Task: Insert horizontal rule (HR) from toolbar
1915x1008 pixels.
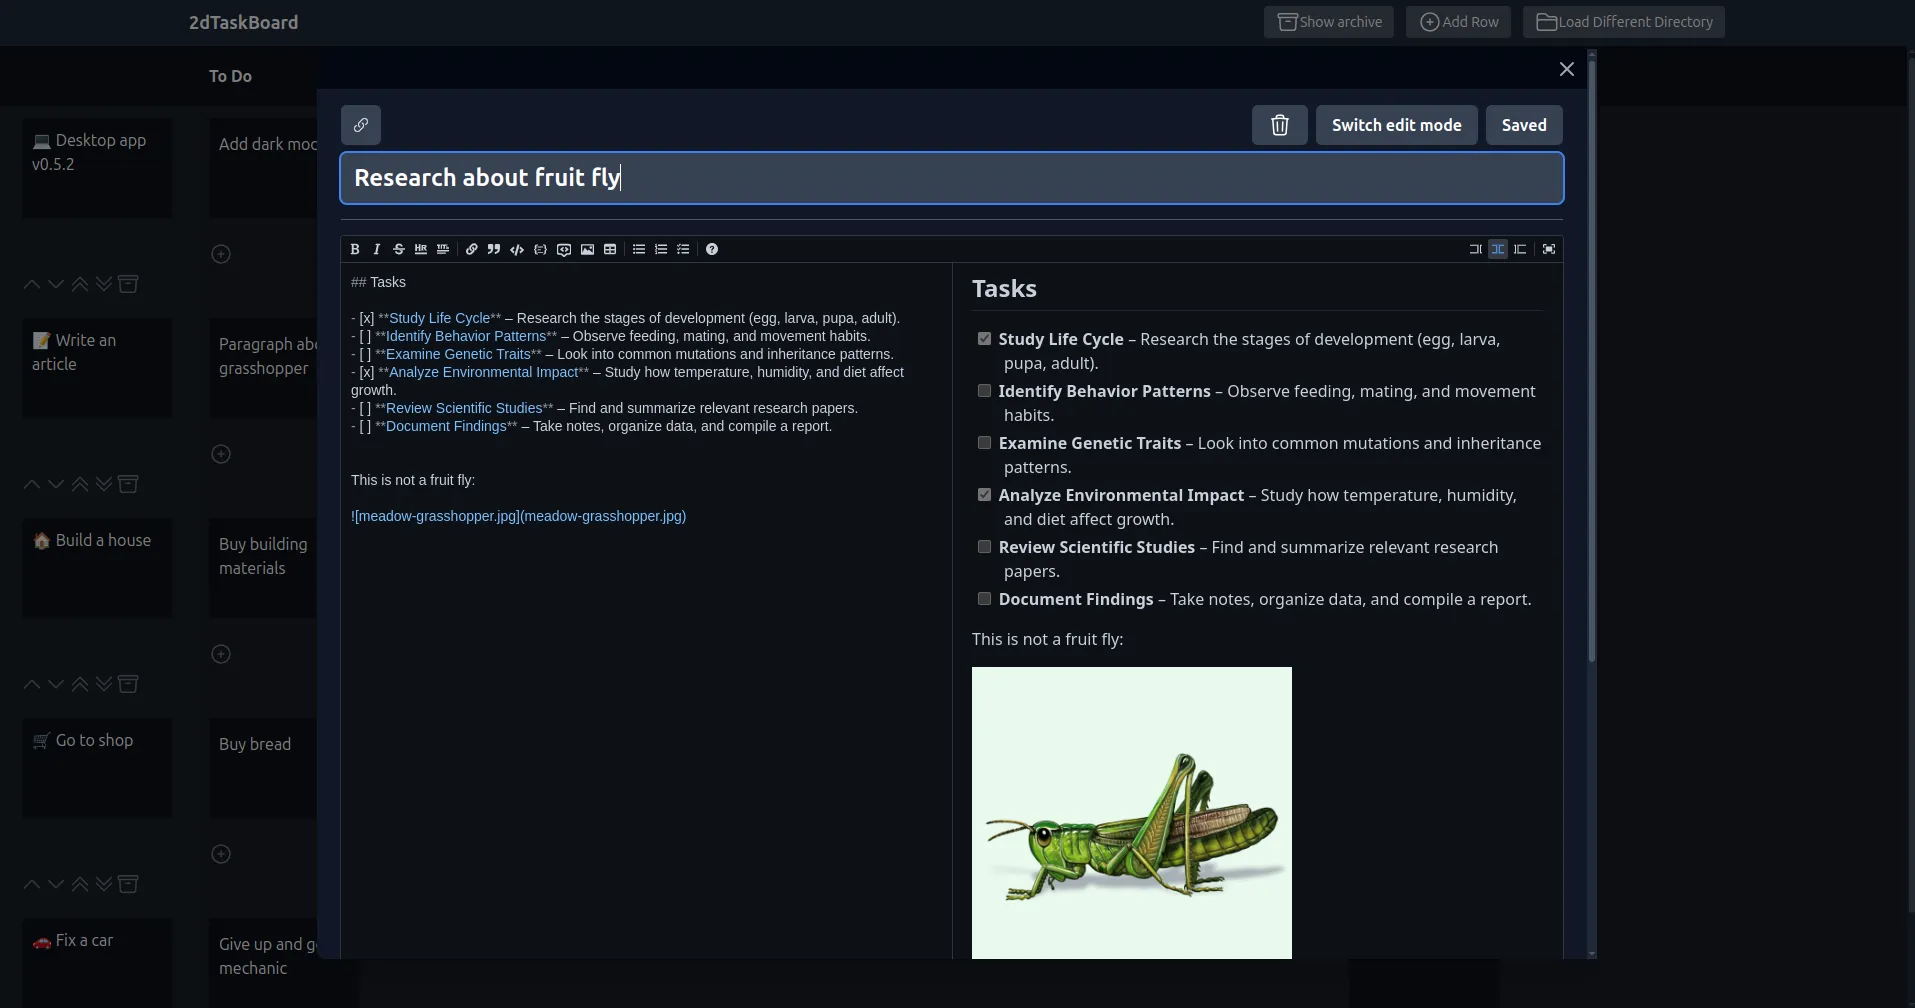Action: [x=421, y=249]
